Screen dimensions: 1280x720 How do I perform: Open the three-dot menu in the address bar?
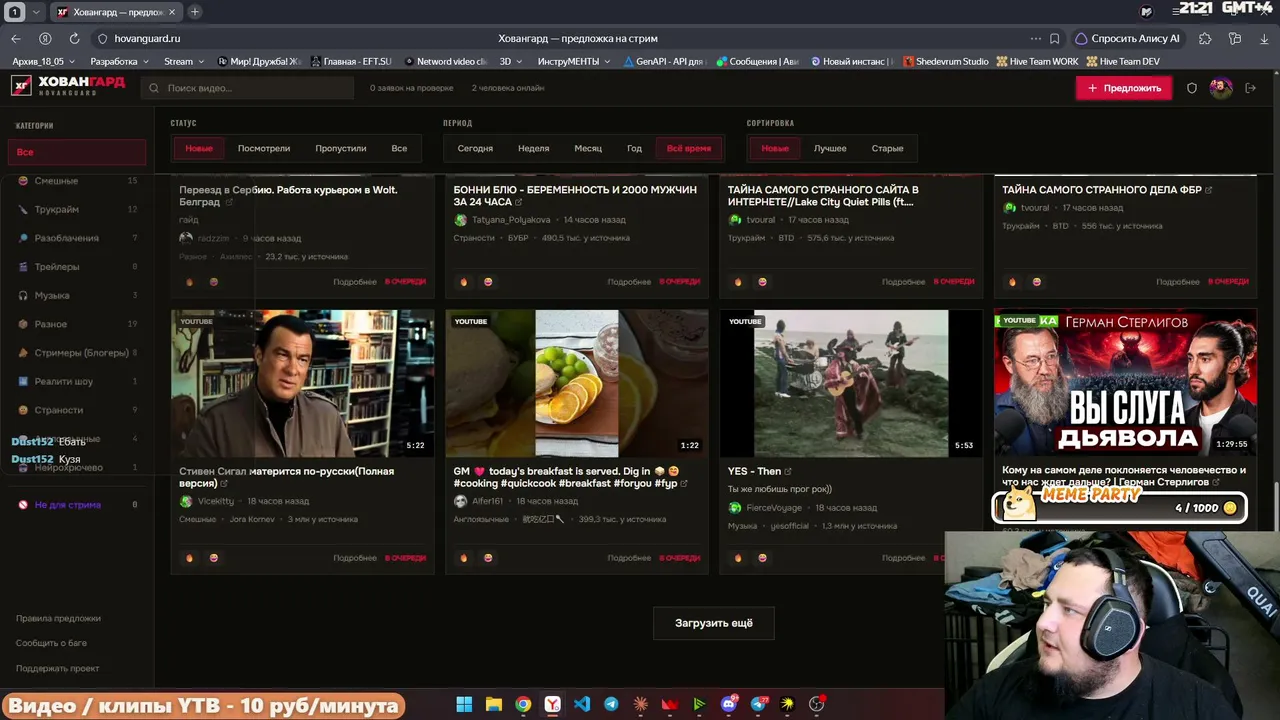(1035, 39)
